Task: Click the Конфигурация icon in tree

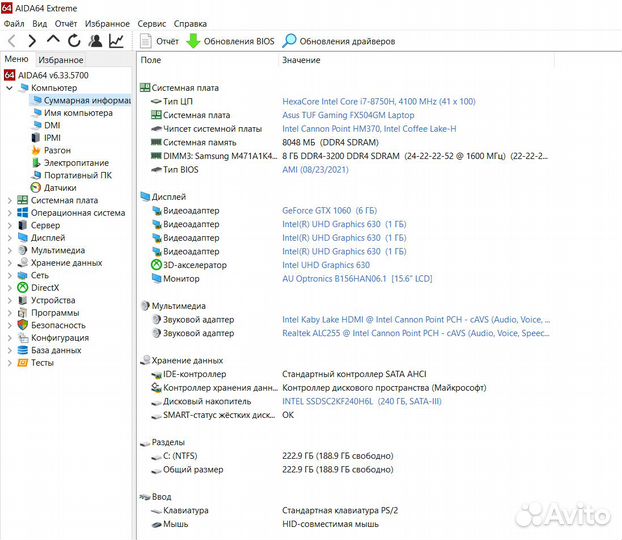Action: (x=23, y=337)
